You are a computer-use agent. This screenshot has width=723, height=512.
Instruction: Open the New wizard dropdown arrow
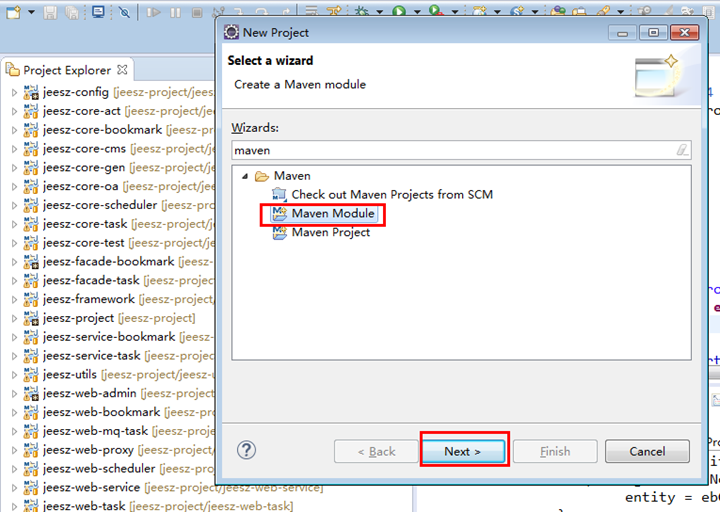31,12
